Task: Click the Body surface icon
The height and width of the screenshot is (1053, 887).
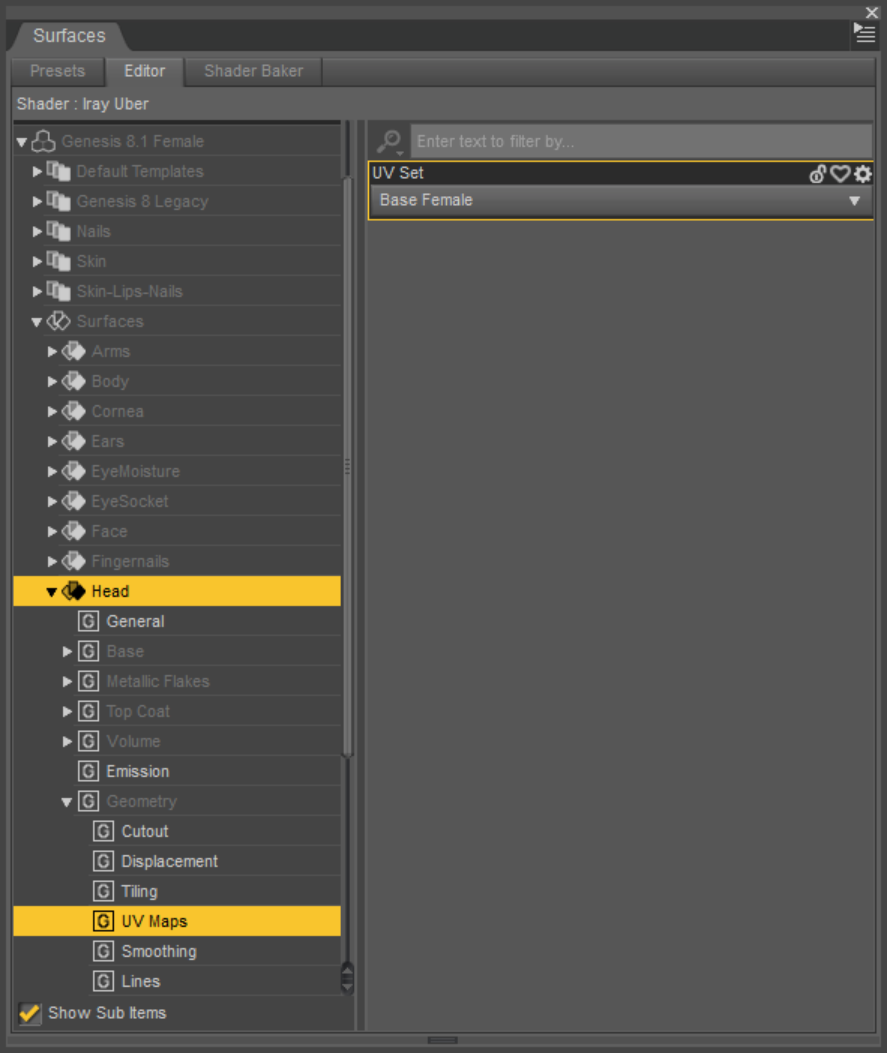Action: click(74, 381)
